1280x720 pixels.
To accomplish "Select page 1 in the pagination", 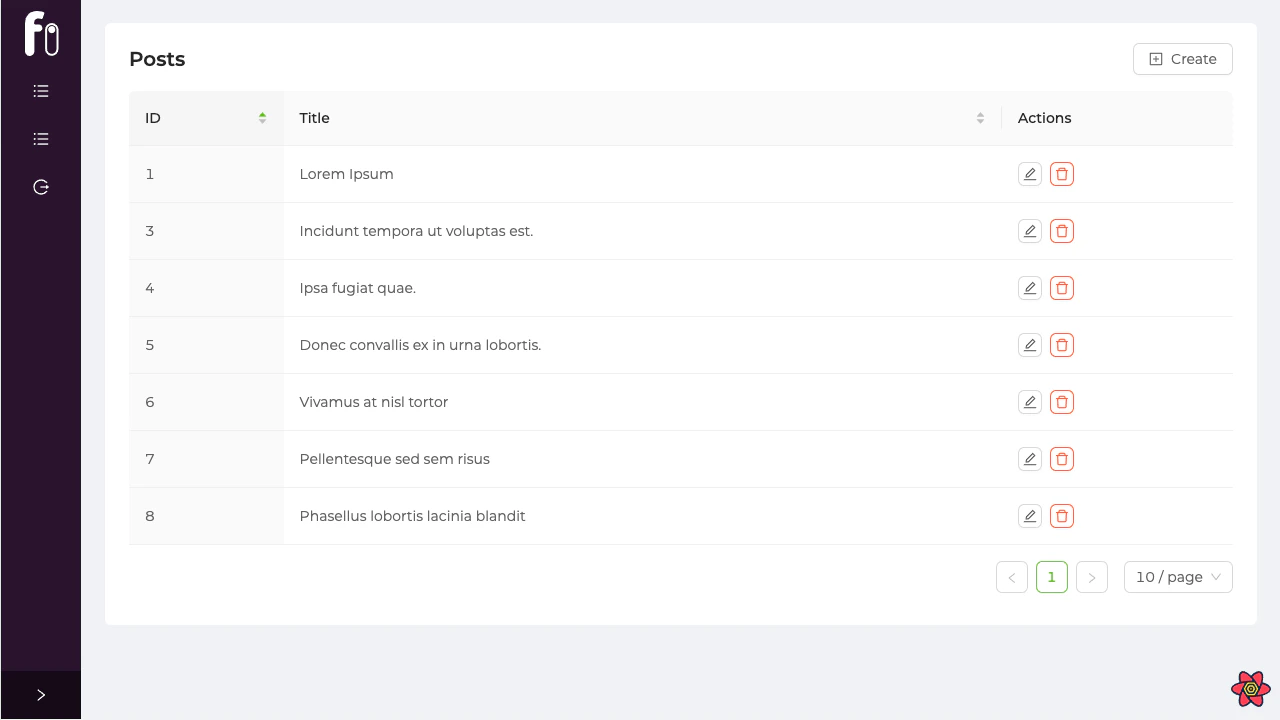I will (1051, 577).
